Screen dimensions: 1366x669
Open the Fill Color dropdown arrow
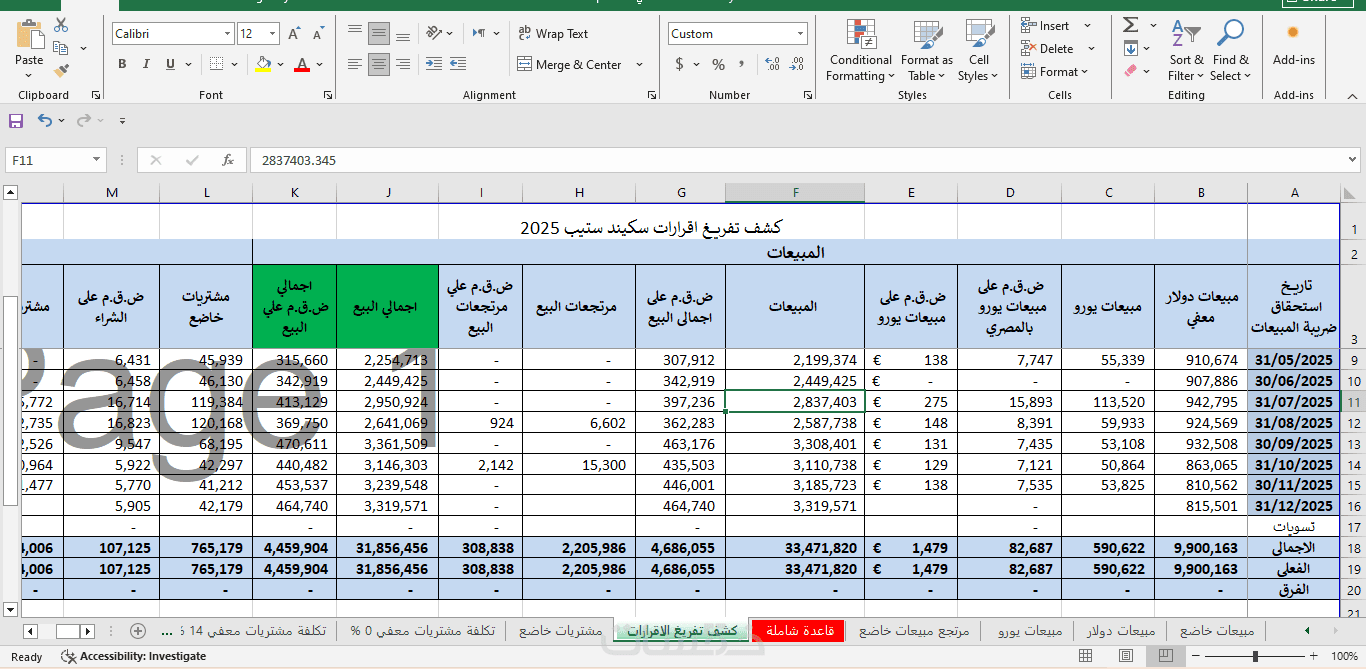tap(279, 64)
